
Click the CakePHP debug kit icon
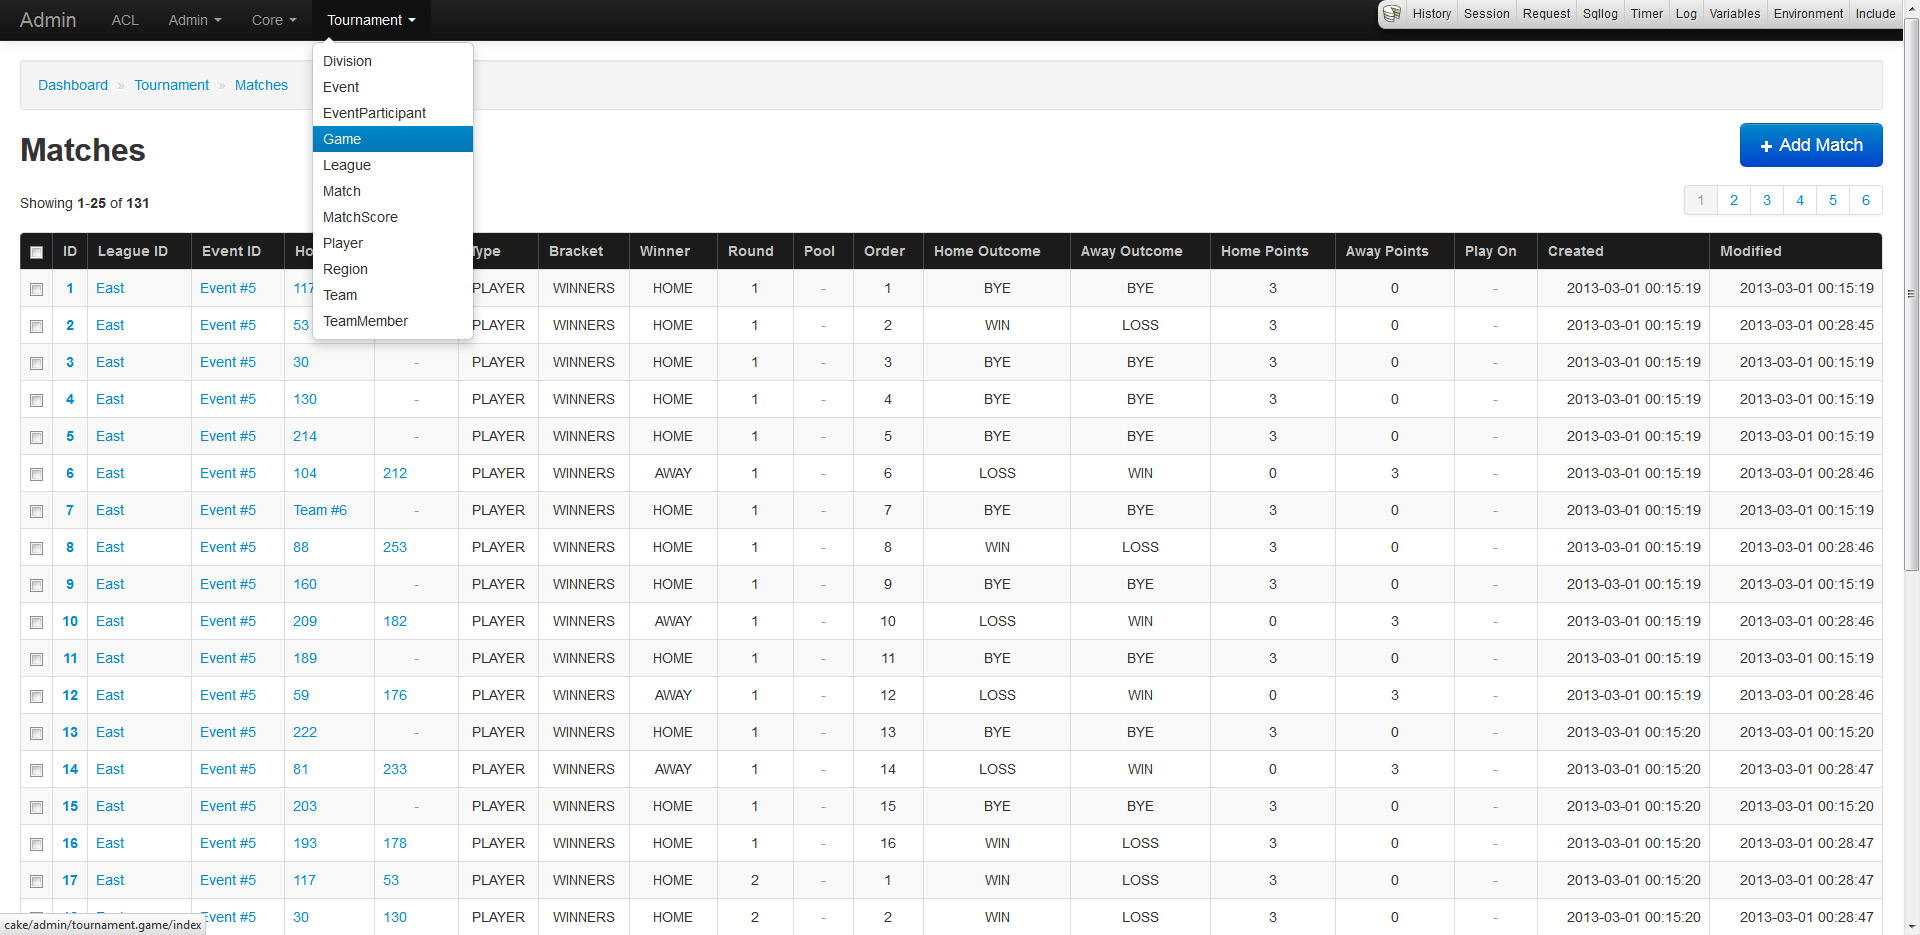(x=1391, y=14)
